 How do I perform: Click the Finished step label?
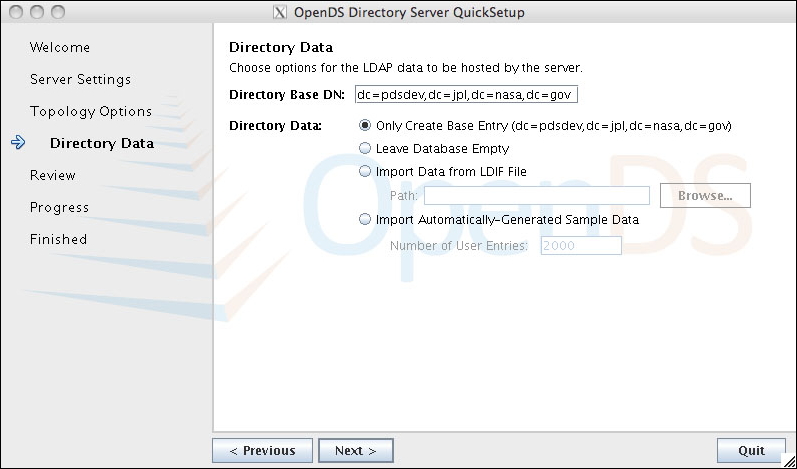(58, 239)
